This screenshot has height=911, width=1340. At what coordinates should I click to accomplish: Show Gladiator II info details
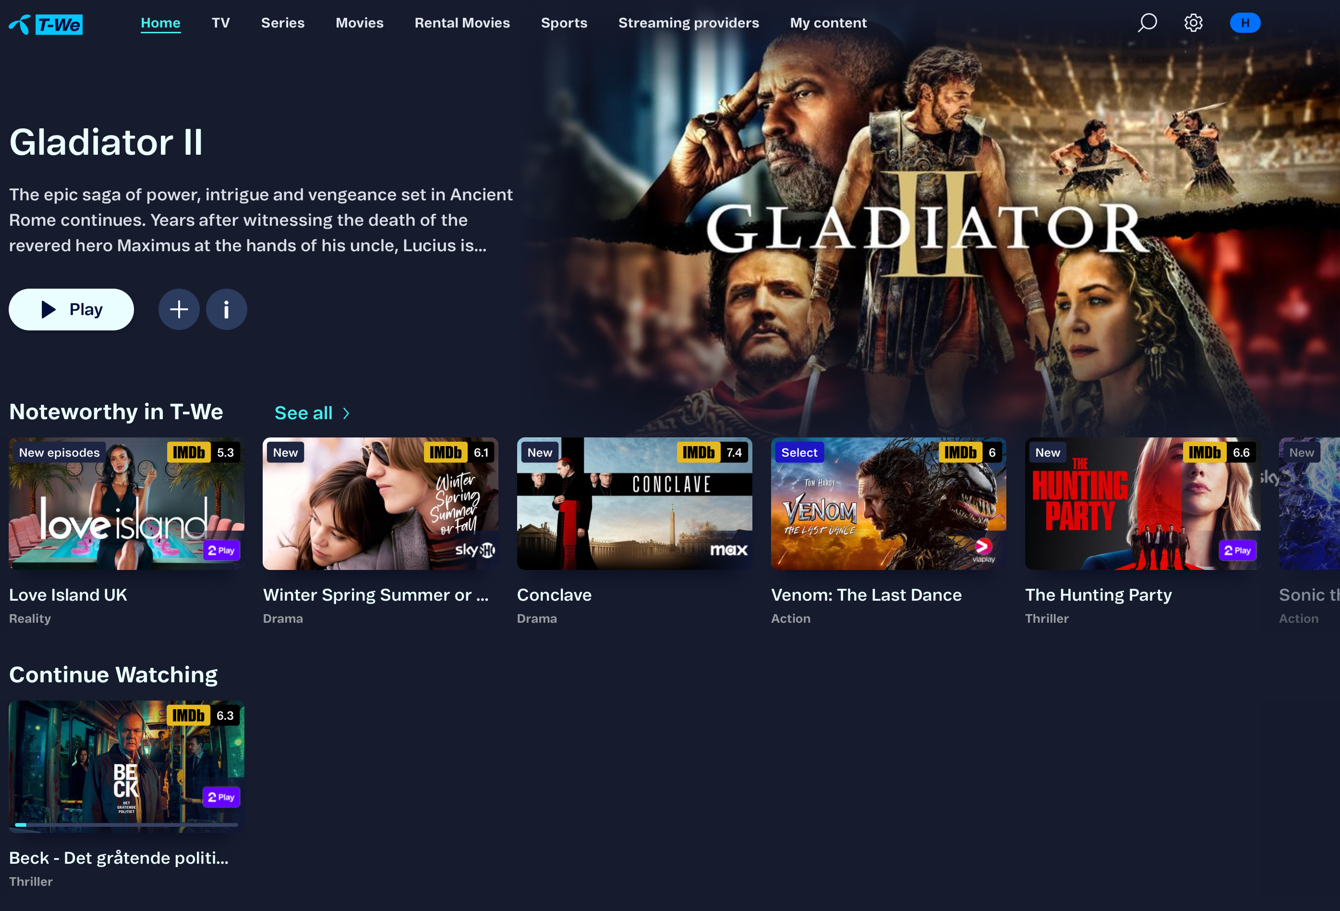pyautogui.click(x=227, y=310)
